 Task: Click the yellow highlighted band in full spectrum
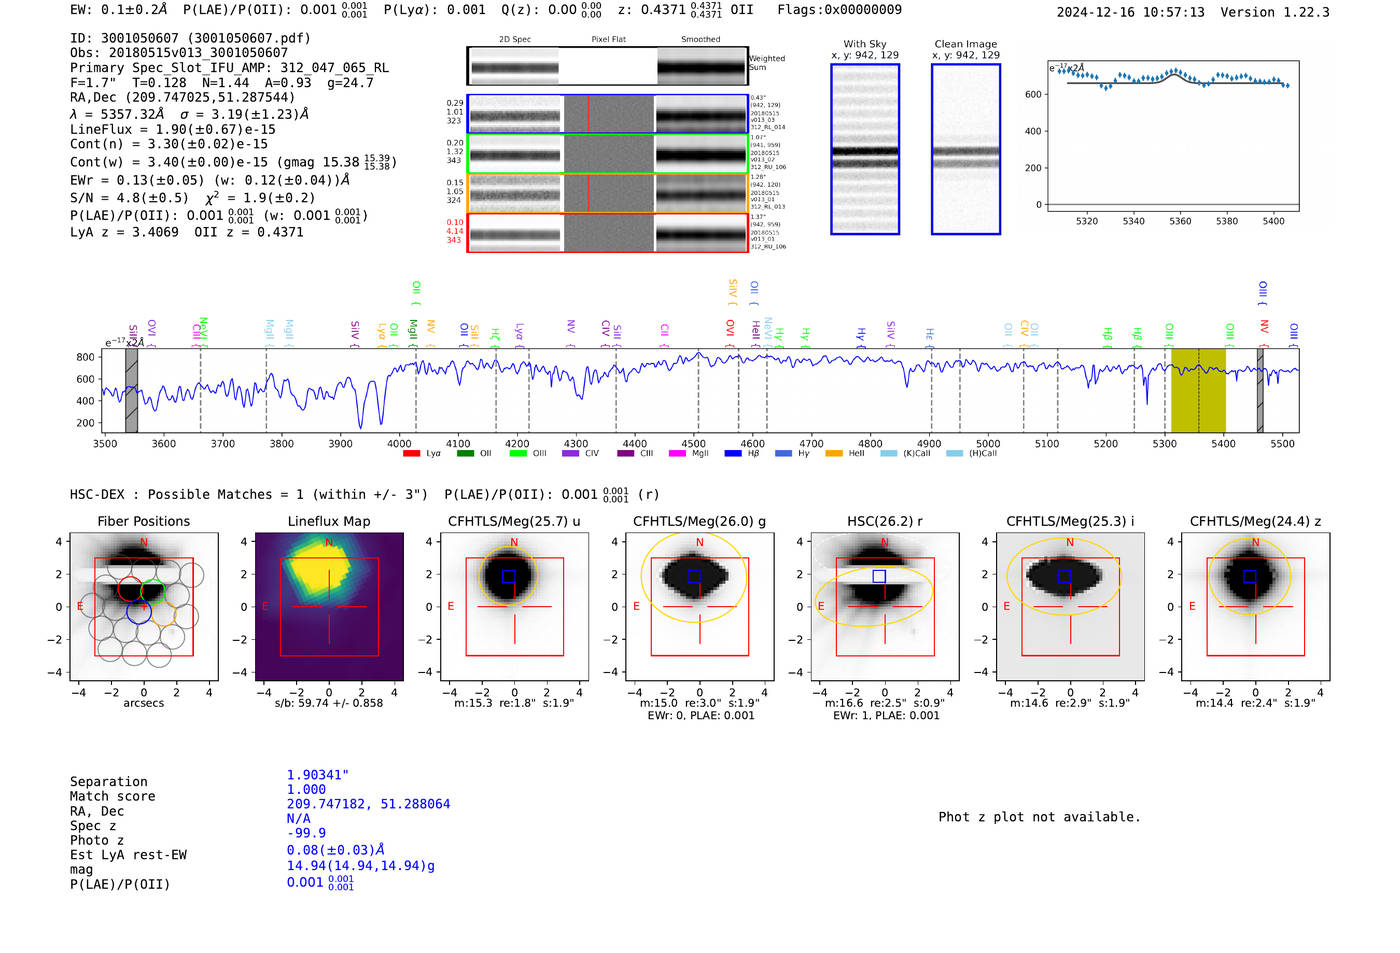[x=1198, y=391]
